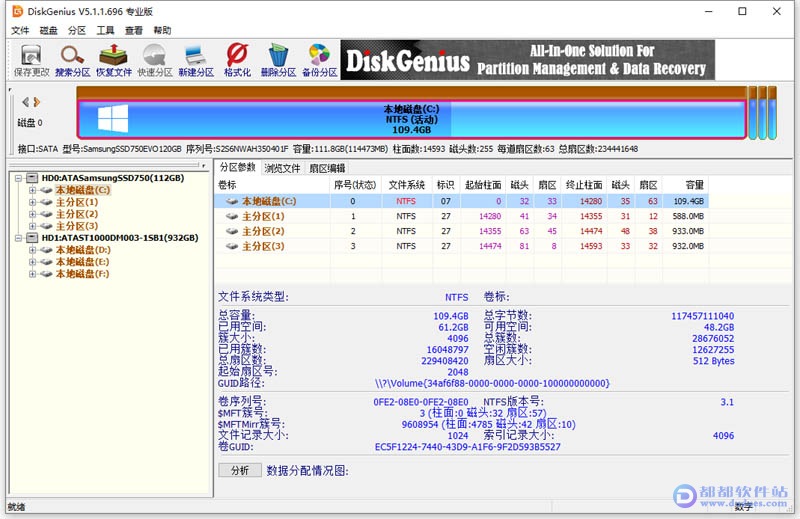
Task: Collapse the HD1 ST1000DM003 tree node
Action: (19, 238)
